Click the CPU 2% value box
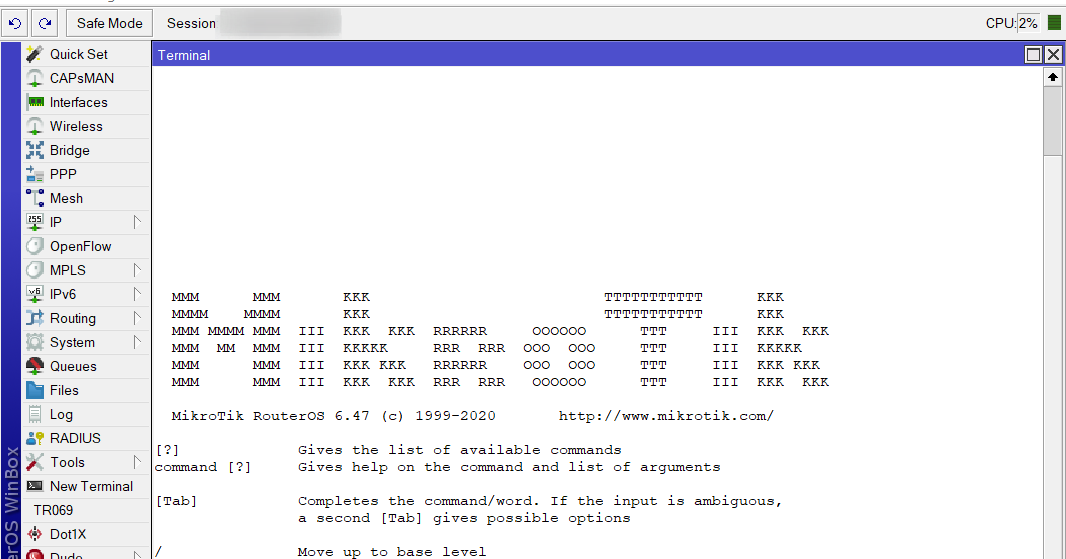 coord(1028,23)
